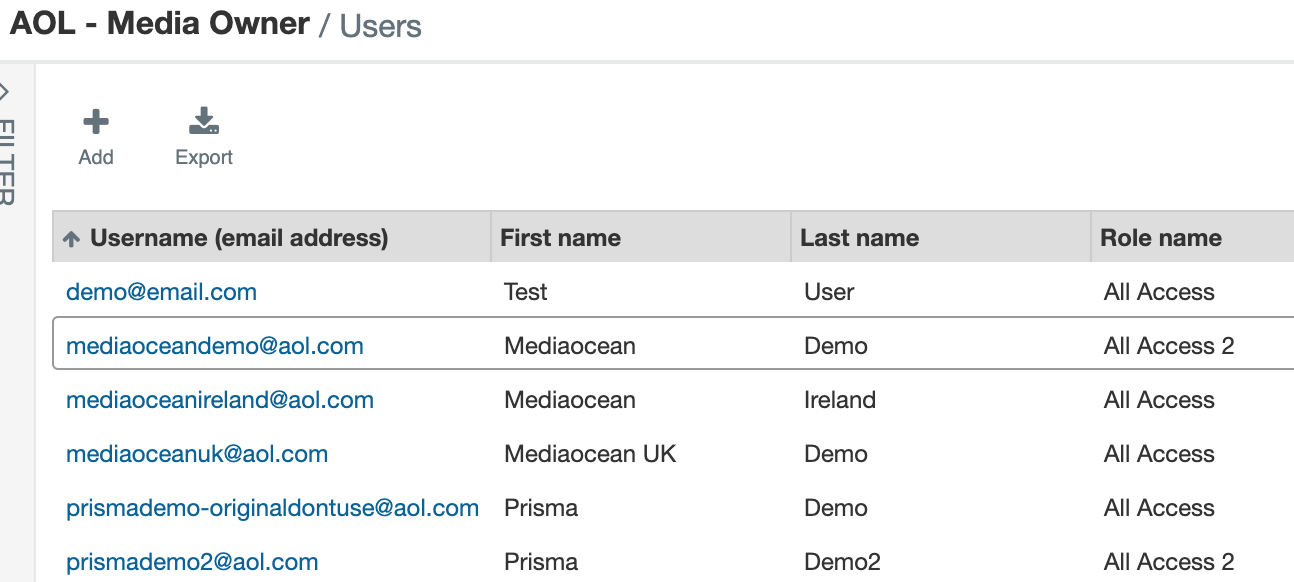Click All Access 2 role for mediaoceandemo@aol.com

[1169, 346]
